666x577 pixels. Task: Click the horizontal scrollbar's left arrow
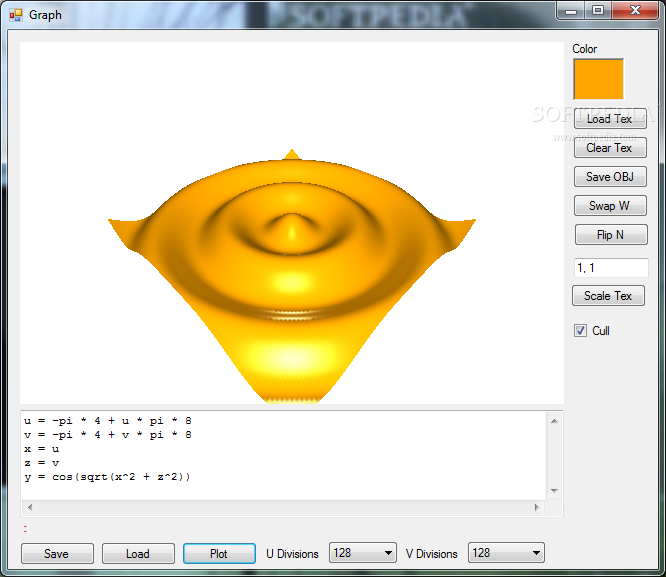coord(30,507)
